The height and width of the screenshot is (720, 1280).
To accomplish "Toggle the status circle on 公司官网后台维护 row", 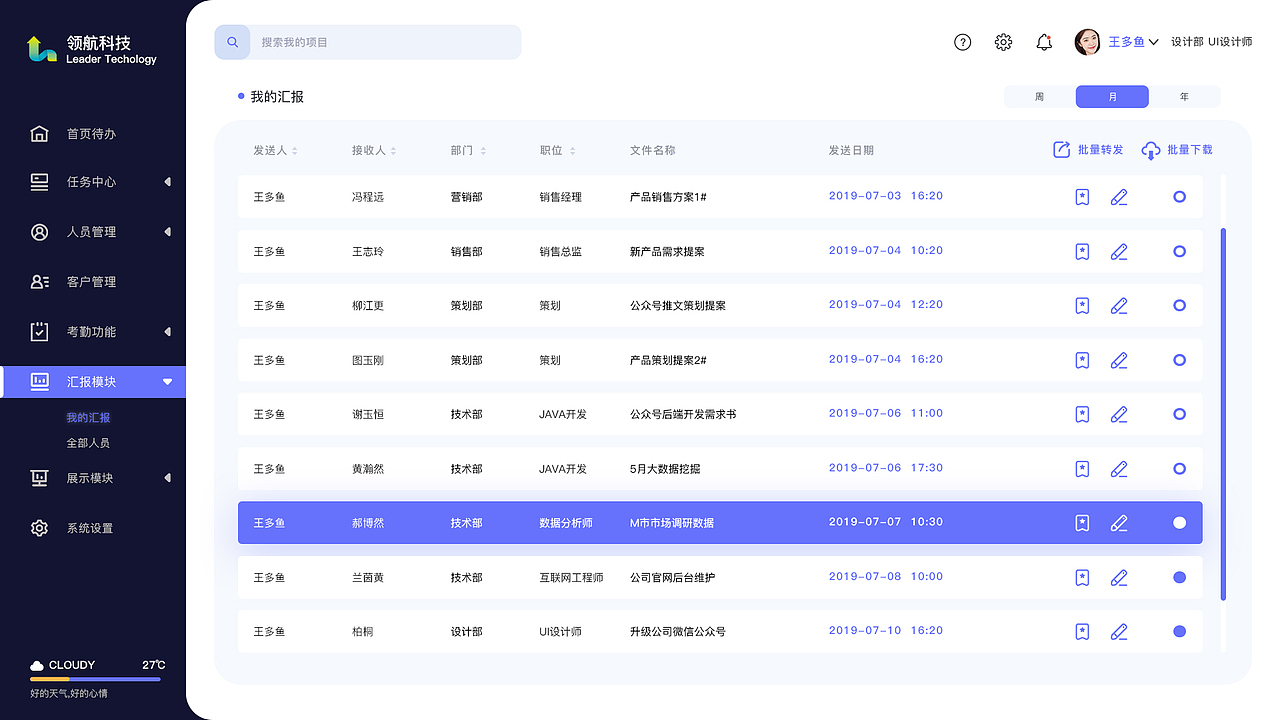I will (1179, 577).
